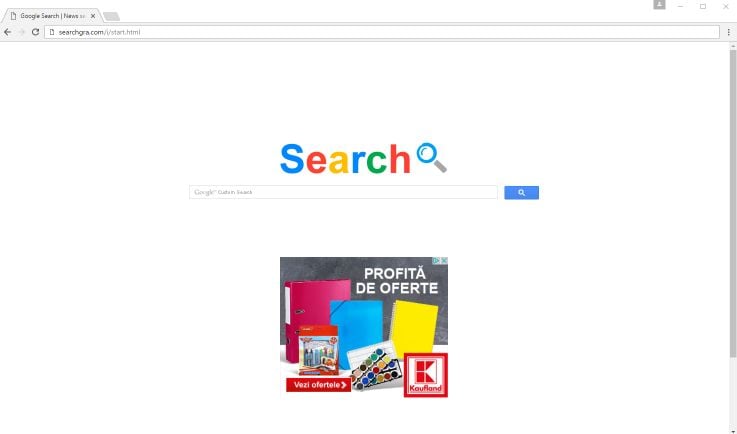Open the AdChoices triangle icon

click(437, 260)
